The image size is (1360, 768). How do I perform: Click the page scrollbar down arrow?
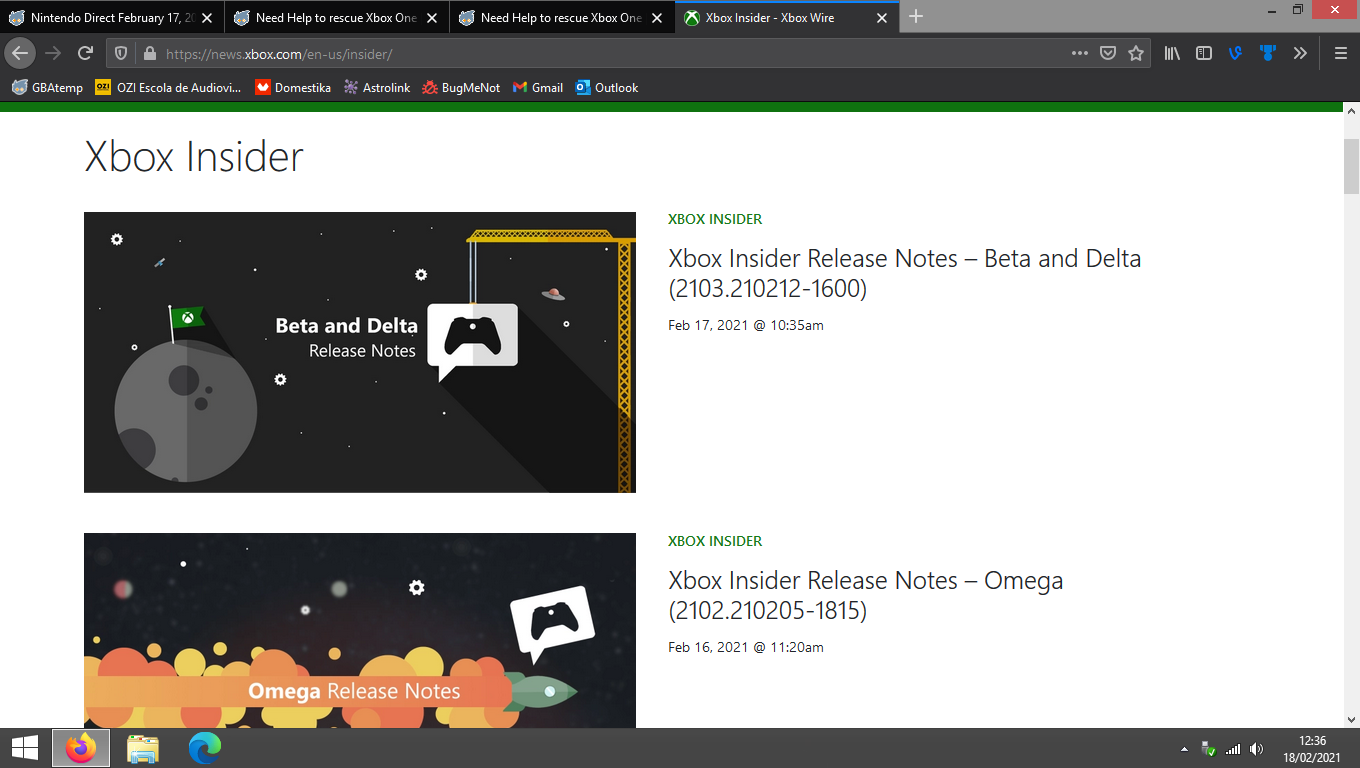(x=1352, y=719)
